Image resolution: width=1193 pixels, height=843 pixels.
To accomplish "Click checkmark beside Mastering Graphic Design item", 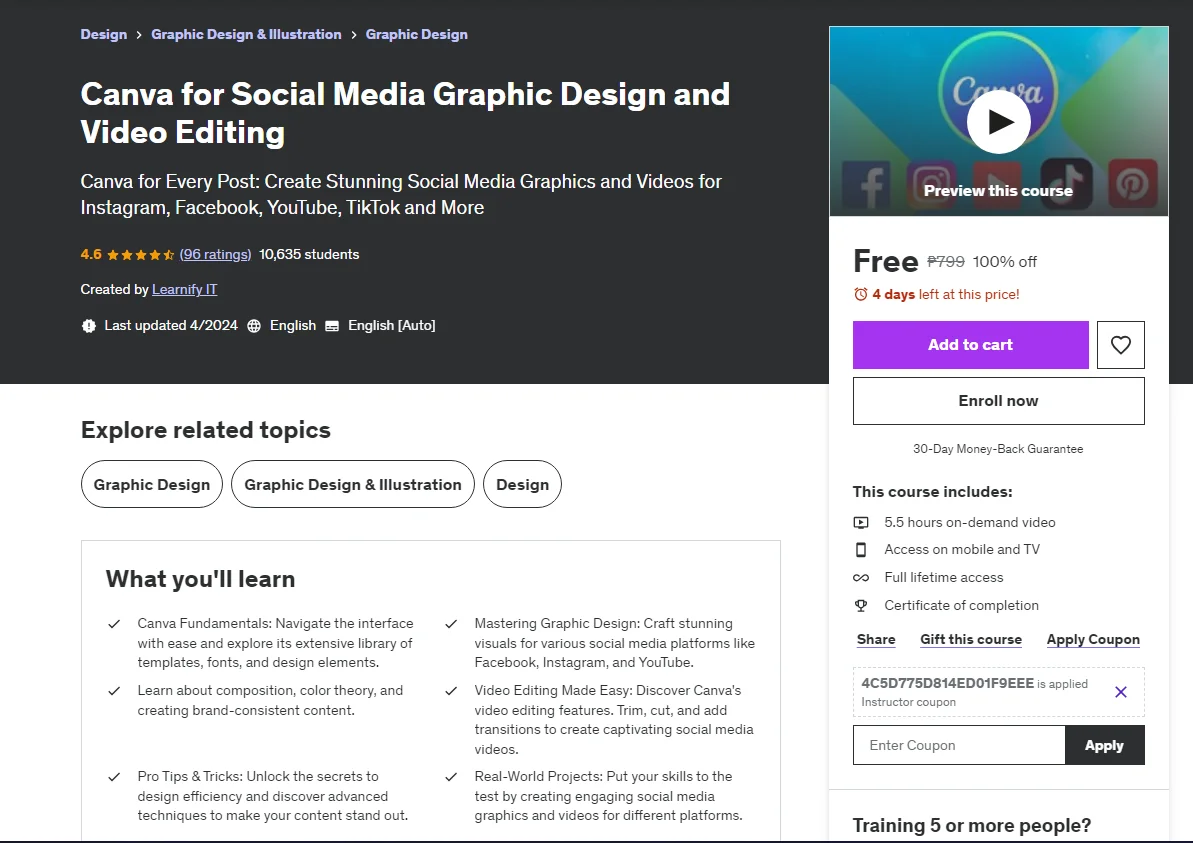I will click(451, 624).
